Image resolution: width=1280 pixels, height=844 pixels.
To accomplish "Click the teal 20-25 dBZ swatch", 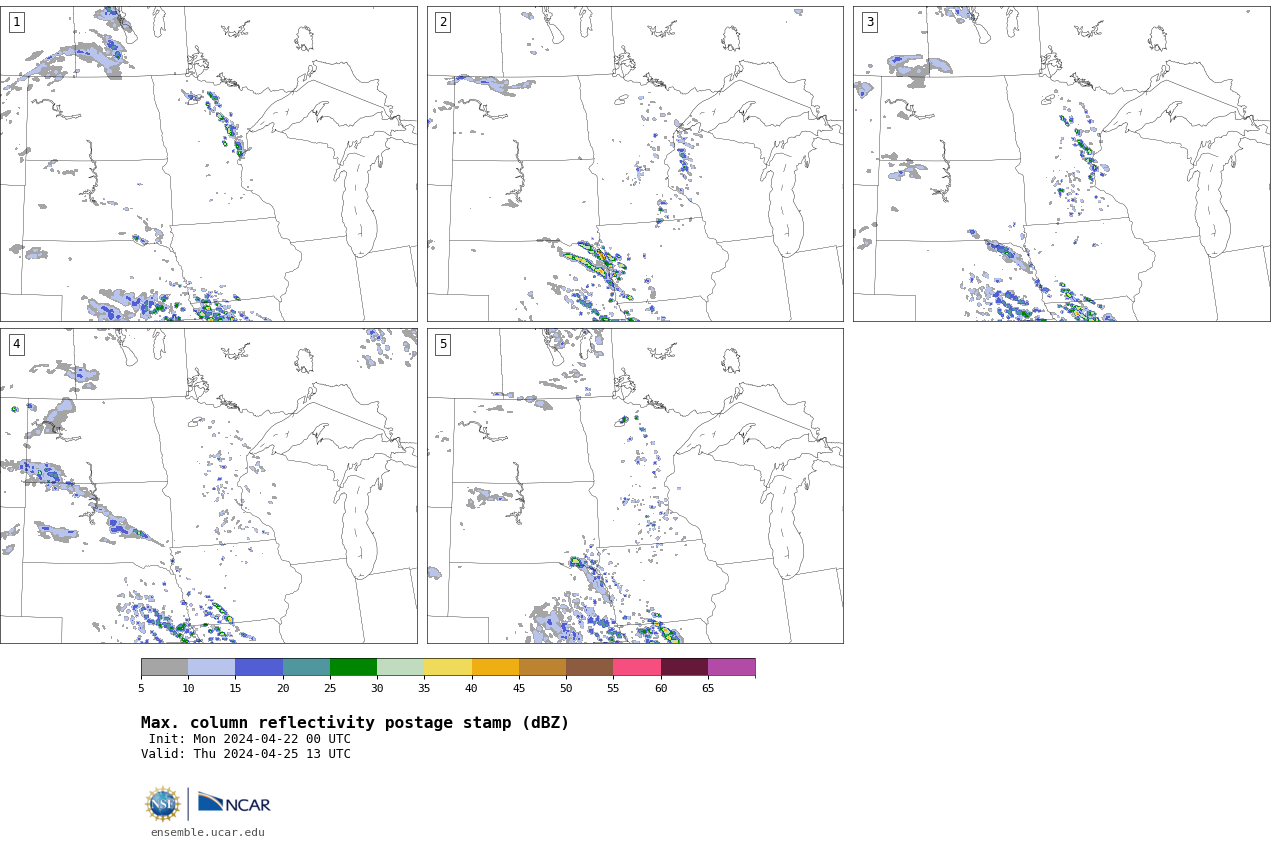I will [306, 667].
